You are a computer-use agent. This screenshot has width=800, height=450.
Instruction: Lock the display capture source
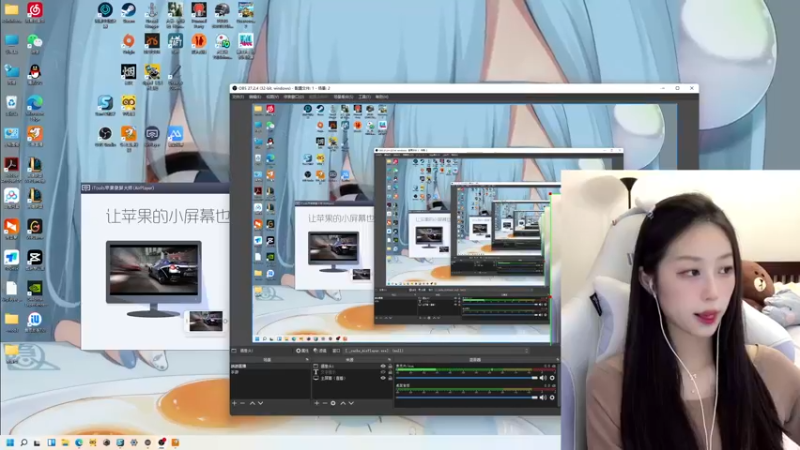coord(390,378)
